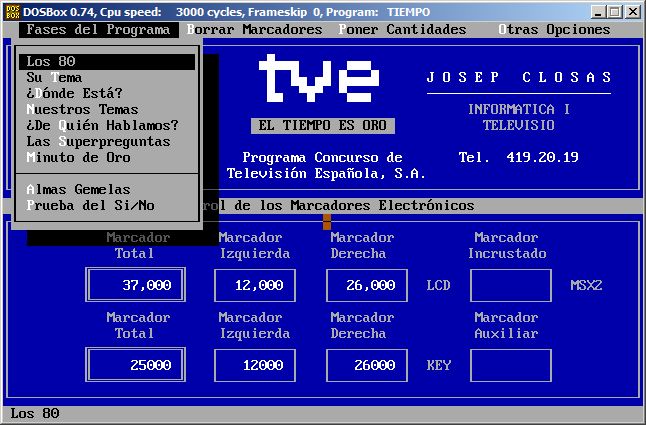
Task: Choose Su Tema menu entry
Action: 54,78
